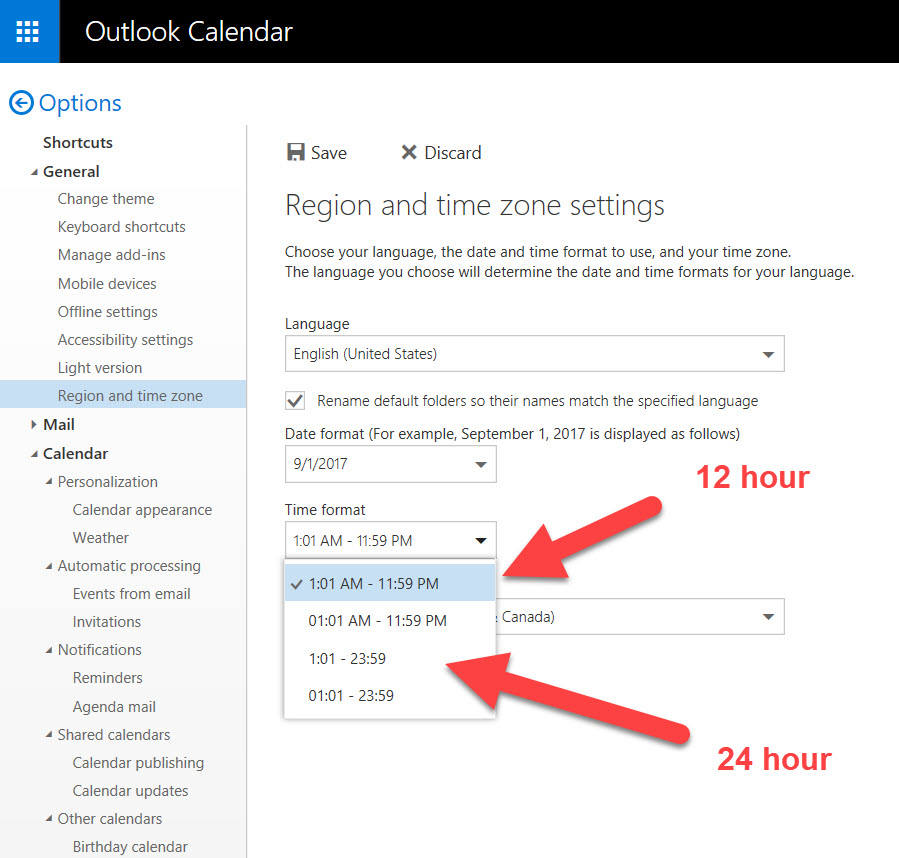This screenshot has height=858, width=899.
Task: Click the Shared calendars label
Action: coord(114,735)
